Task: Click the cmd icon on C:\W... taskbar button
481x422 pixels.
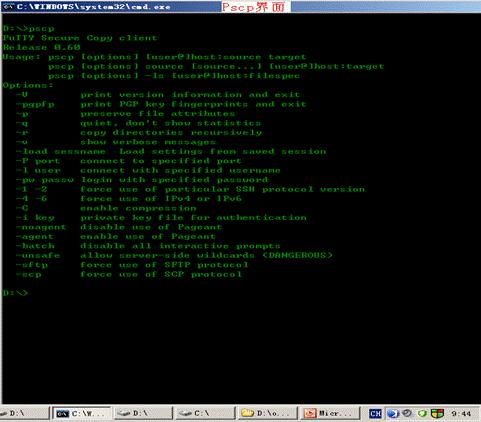Action: [x=63, y=414]
